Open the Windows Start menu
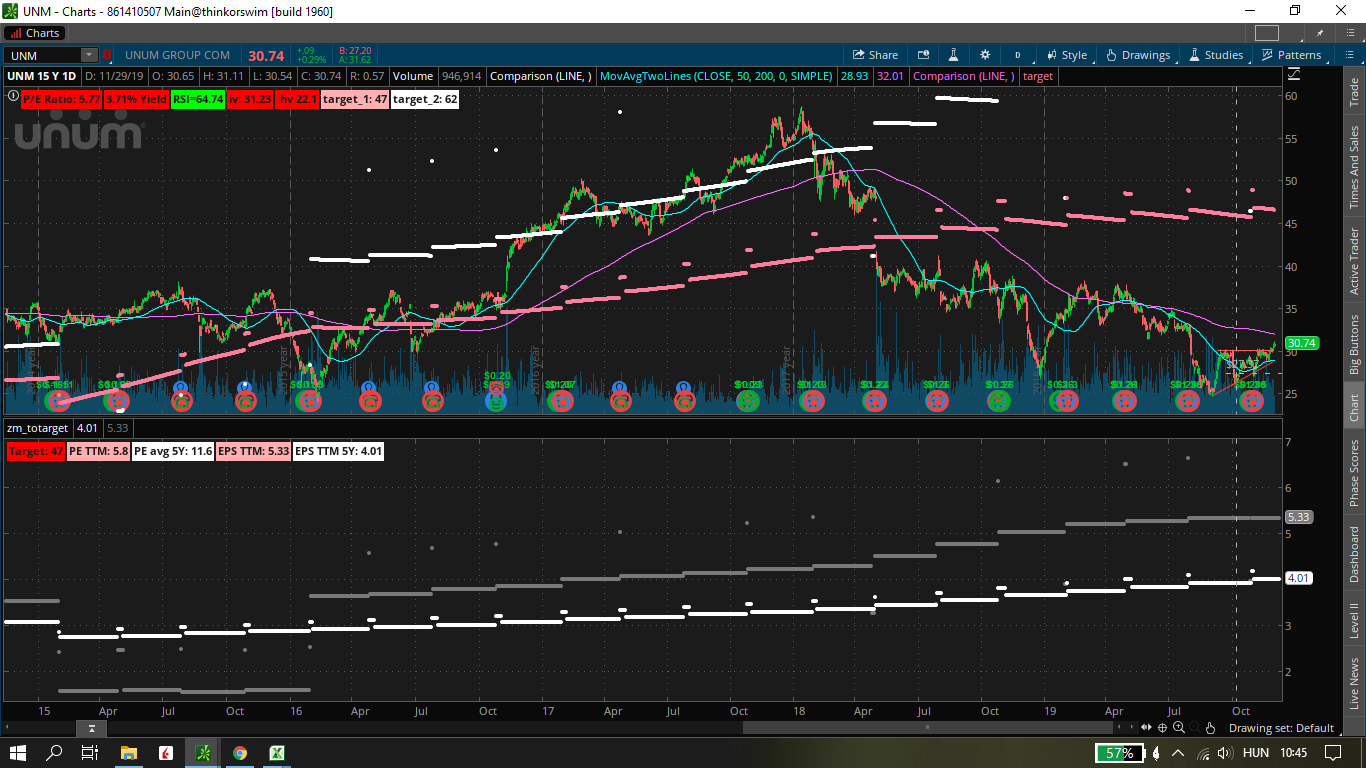The image size is (1366, 768). tap(19, 753)
